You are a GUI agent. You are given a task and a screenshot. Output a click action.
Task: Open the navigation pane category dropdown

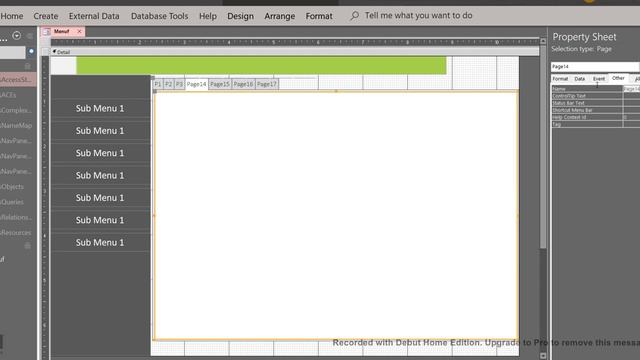point(16,36)
